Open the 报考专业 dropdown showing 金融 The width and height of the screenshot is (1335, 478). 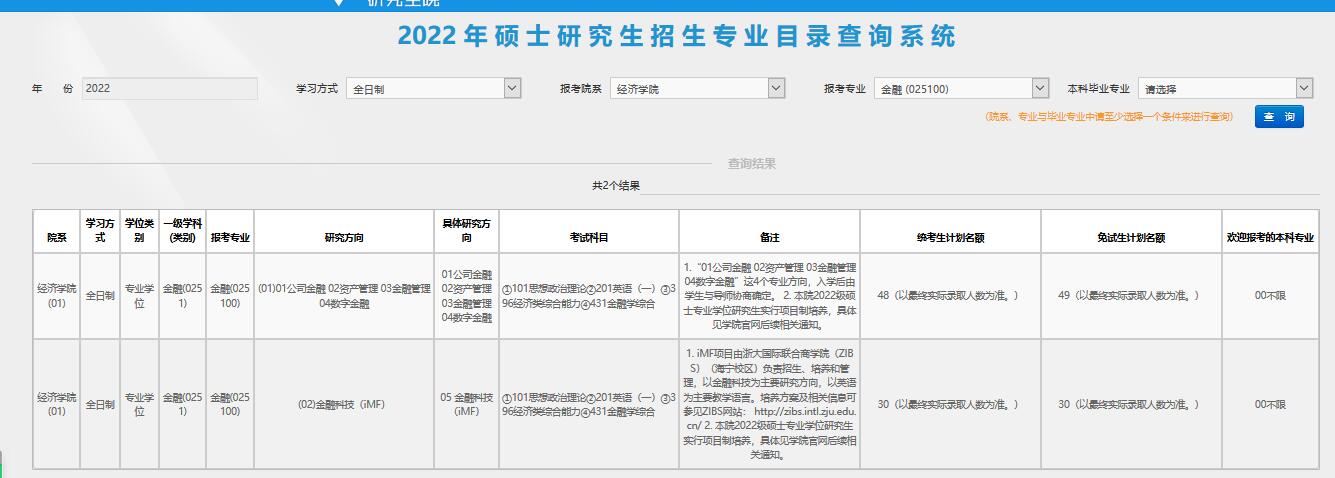point(960,89)
